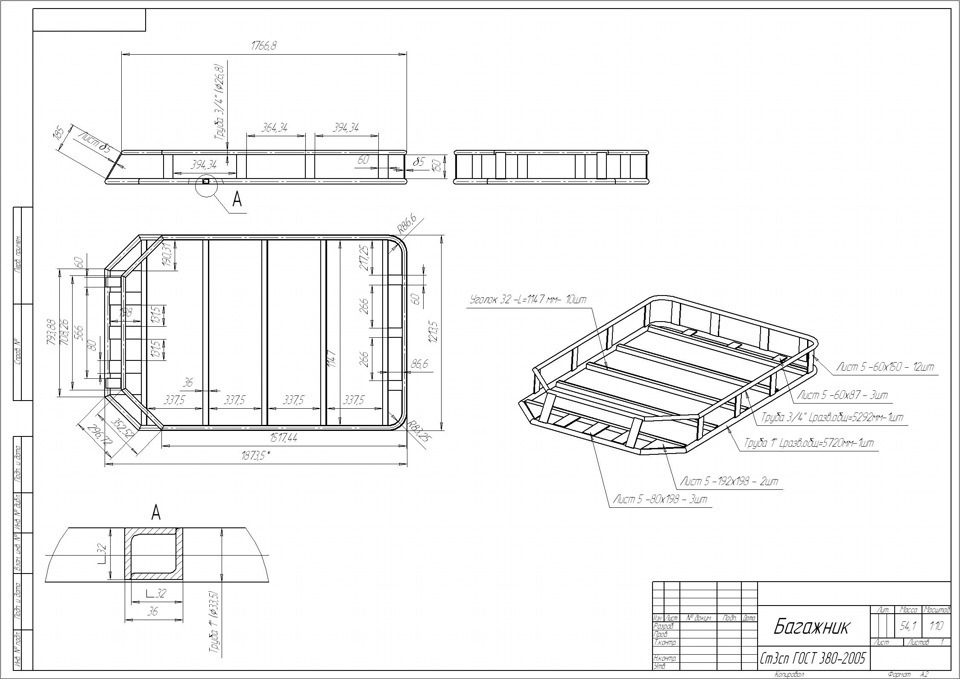Select the Ст3сп ГОСТ 380-2005 material text
Image resolution: width=960 pixels, height=679 pixels.
point(812,659)
